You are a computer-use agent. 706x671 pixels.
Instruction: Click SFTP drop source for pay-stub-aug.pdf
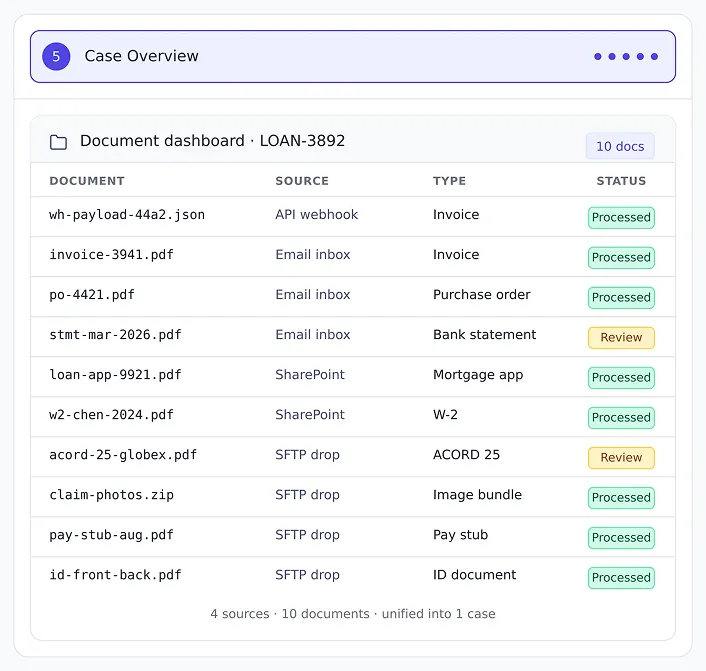[x=307, y=535]
